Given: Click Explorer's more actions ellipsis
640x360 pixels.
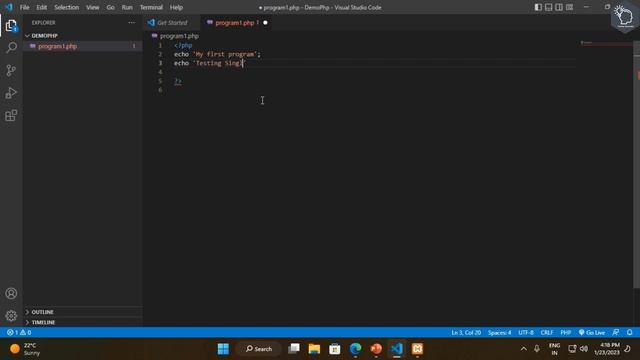Looking at the screenshot, I should point(131,23).
